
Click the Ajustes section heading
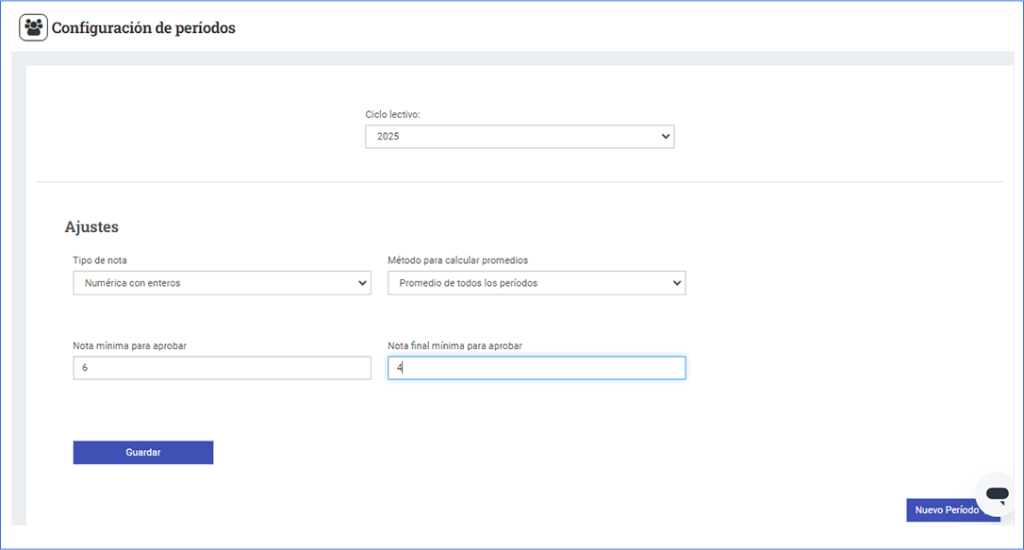92,227
